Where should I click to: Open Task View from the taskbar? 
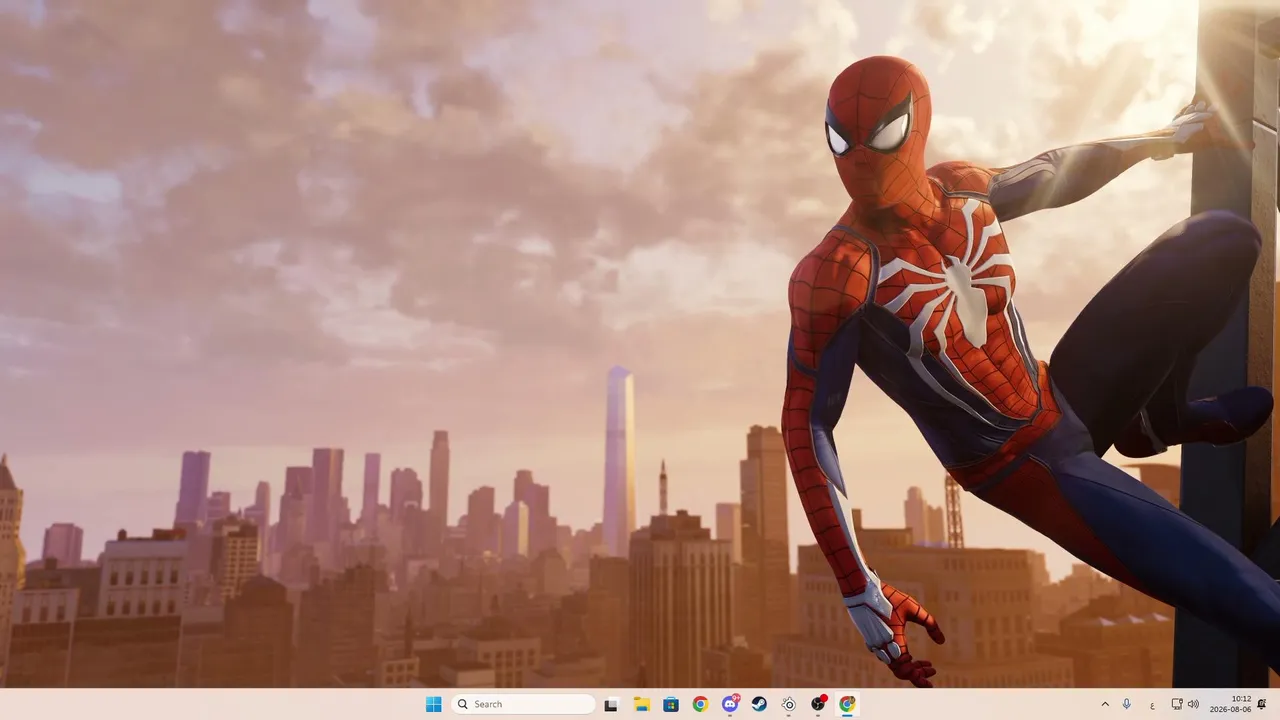click(611, 704)
